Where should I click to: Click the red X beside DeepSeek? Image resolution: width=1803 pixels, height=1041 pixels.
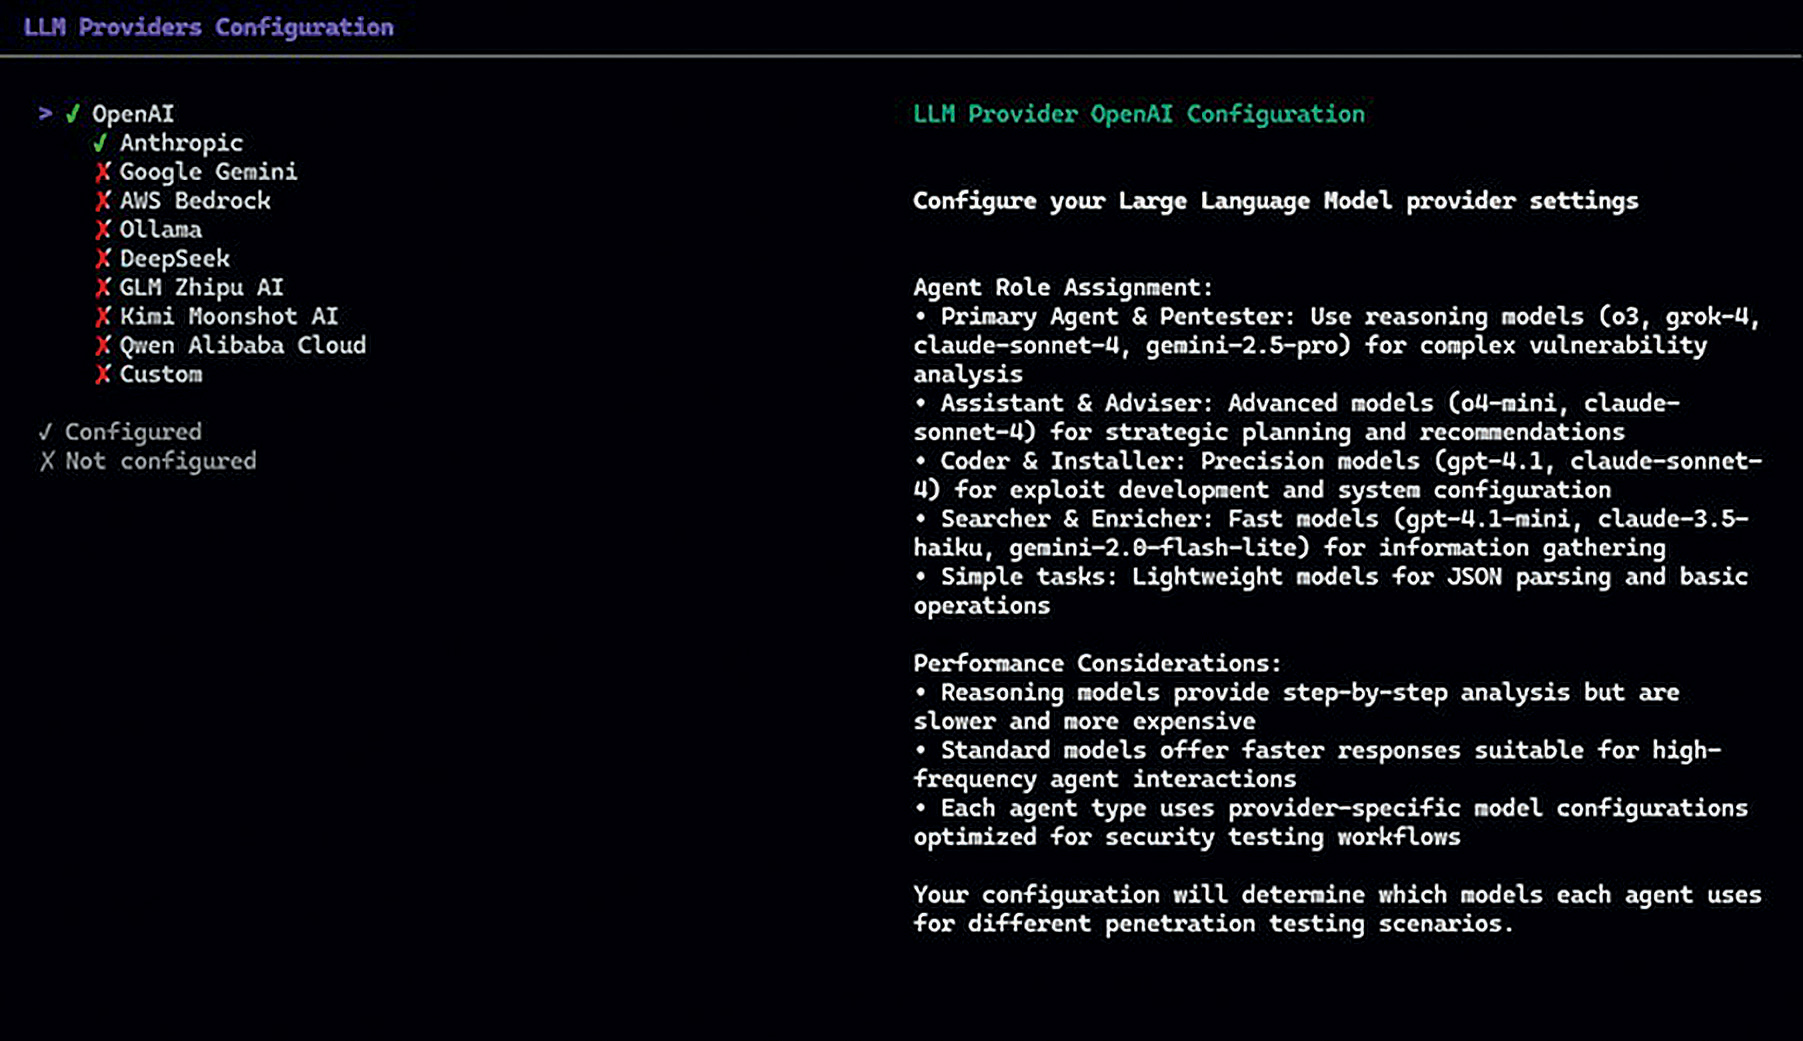[102, 259]
